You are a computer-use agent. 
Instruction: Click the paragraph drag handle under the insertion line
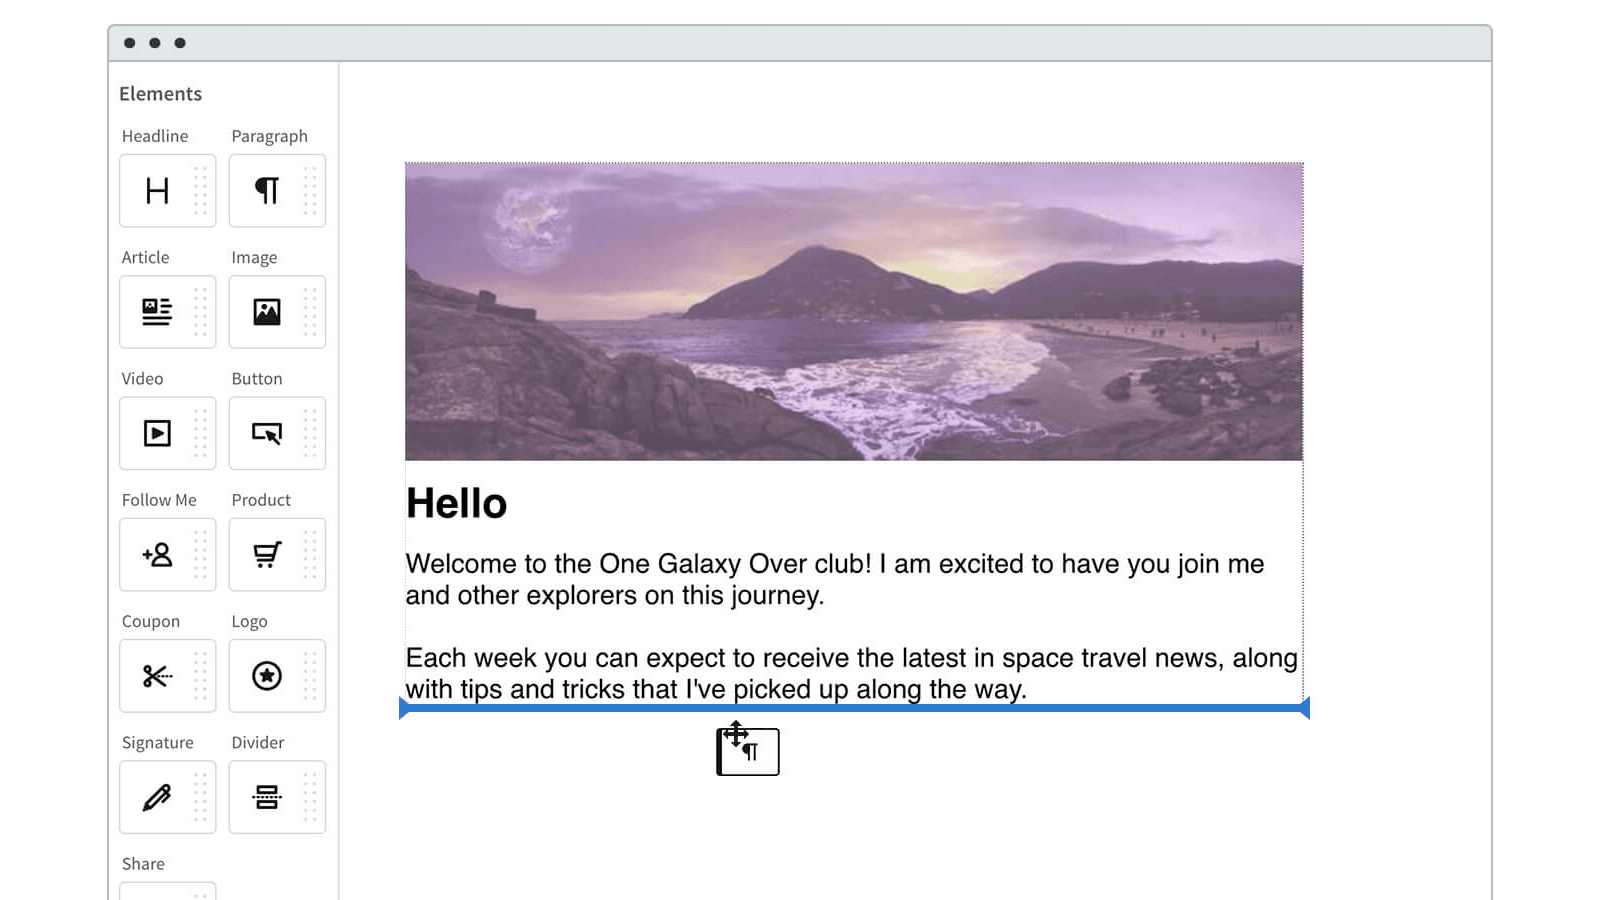(x=747, y=751)
